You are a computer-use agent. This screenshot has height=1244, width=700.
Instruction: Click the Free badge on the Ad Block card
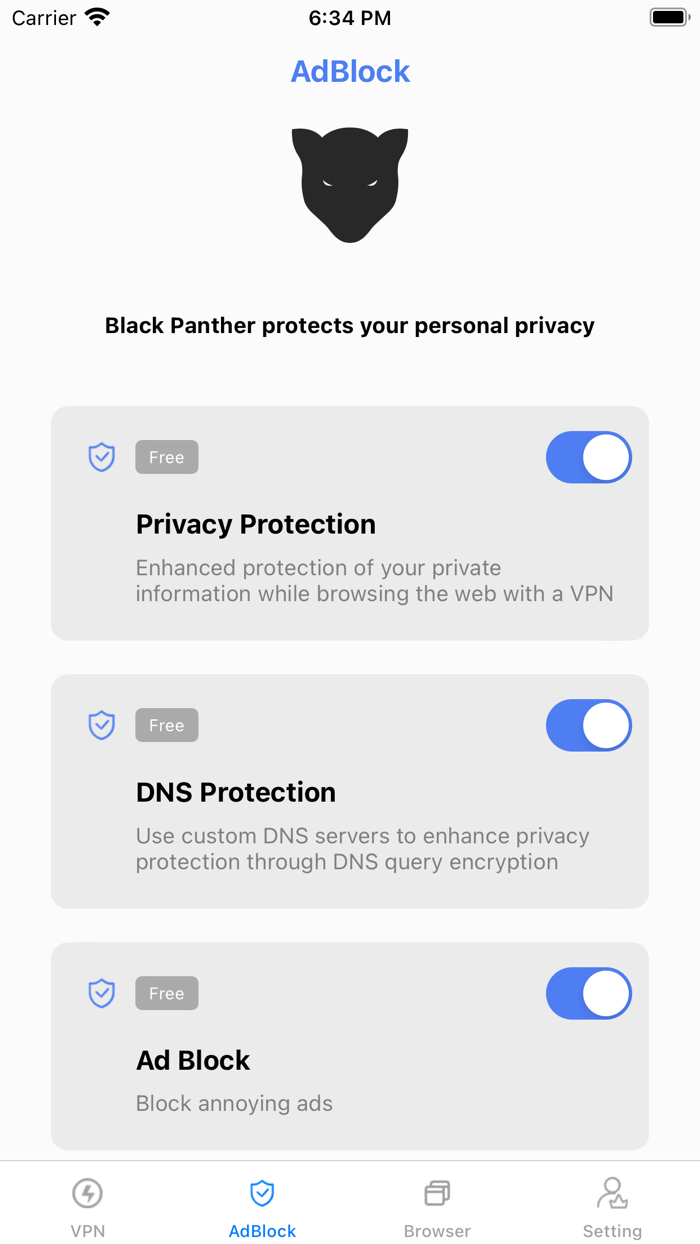click(166, 993)
